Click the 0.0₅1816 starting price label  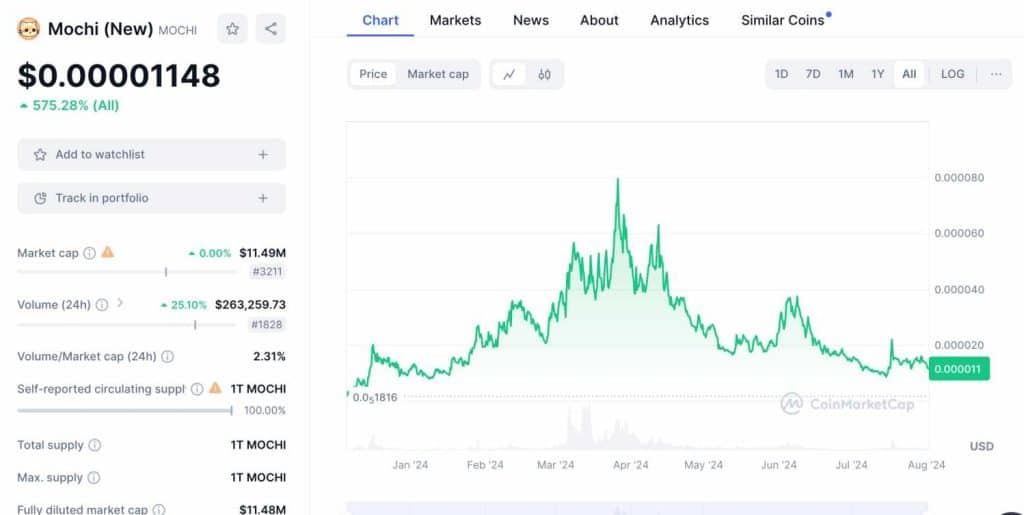click(375, 398)
